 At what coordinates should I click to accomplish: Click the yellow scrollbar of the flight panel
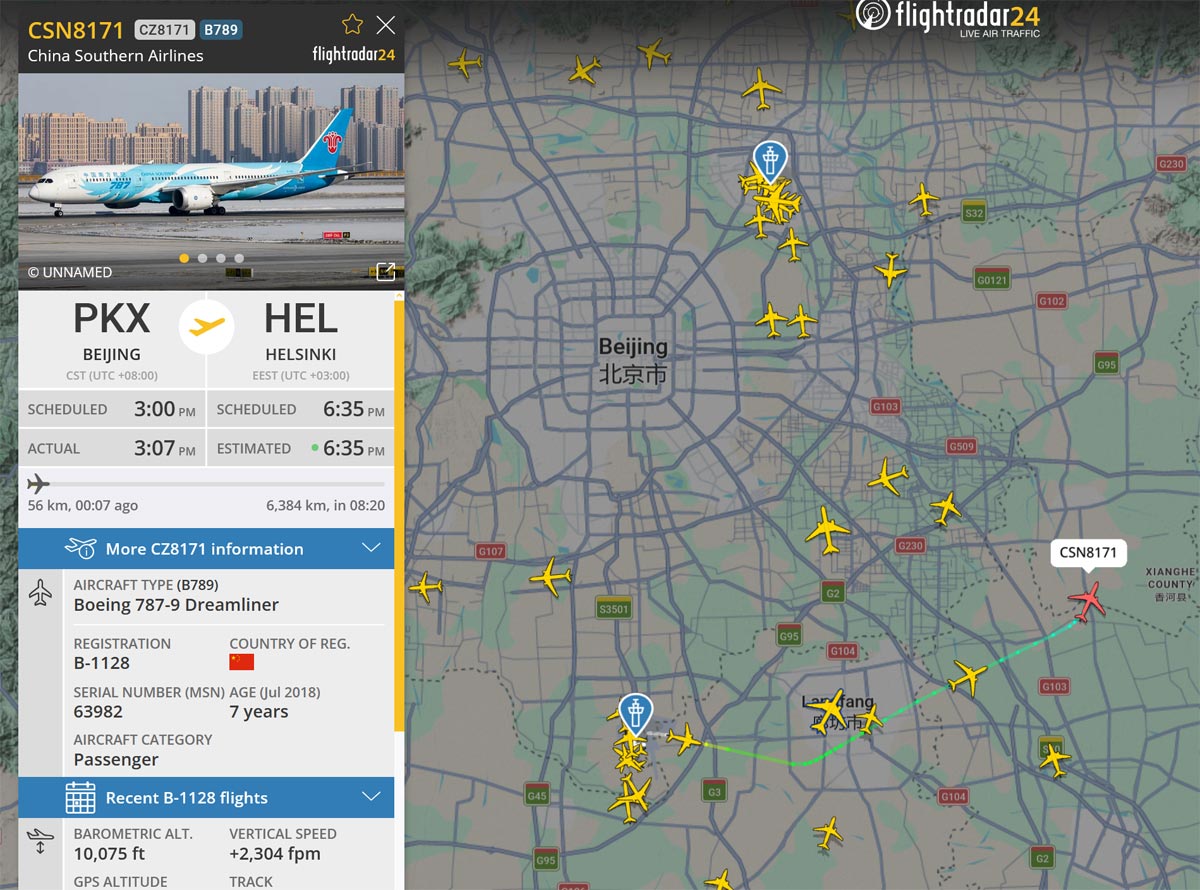(x=399, y=512)
